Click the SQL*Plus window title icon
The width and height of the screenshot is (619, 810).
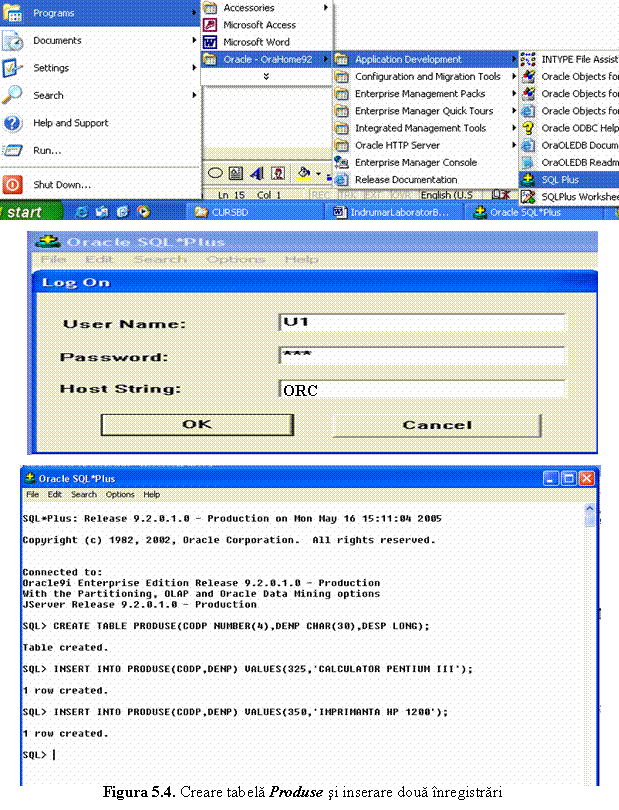tap(30, 478)
